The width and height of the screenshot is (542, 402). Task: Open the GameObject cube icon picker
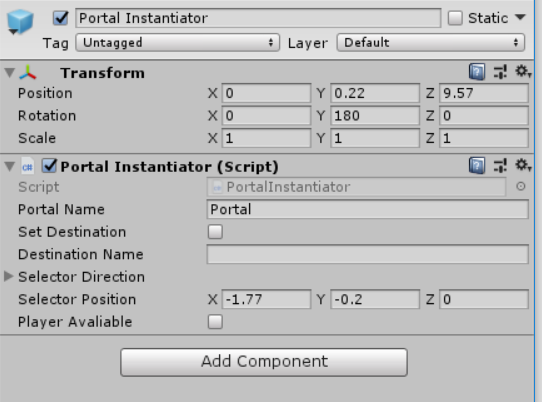[x=20, y=22]
